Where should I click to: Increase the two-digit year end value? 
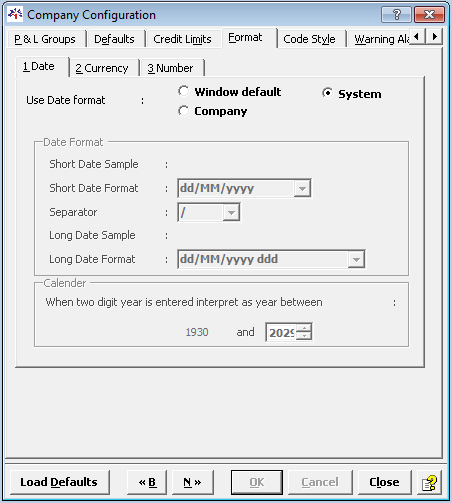coord(304,328)
